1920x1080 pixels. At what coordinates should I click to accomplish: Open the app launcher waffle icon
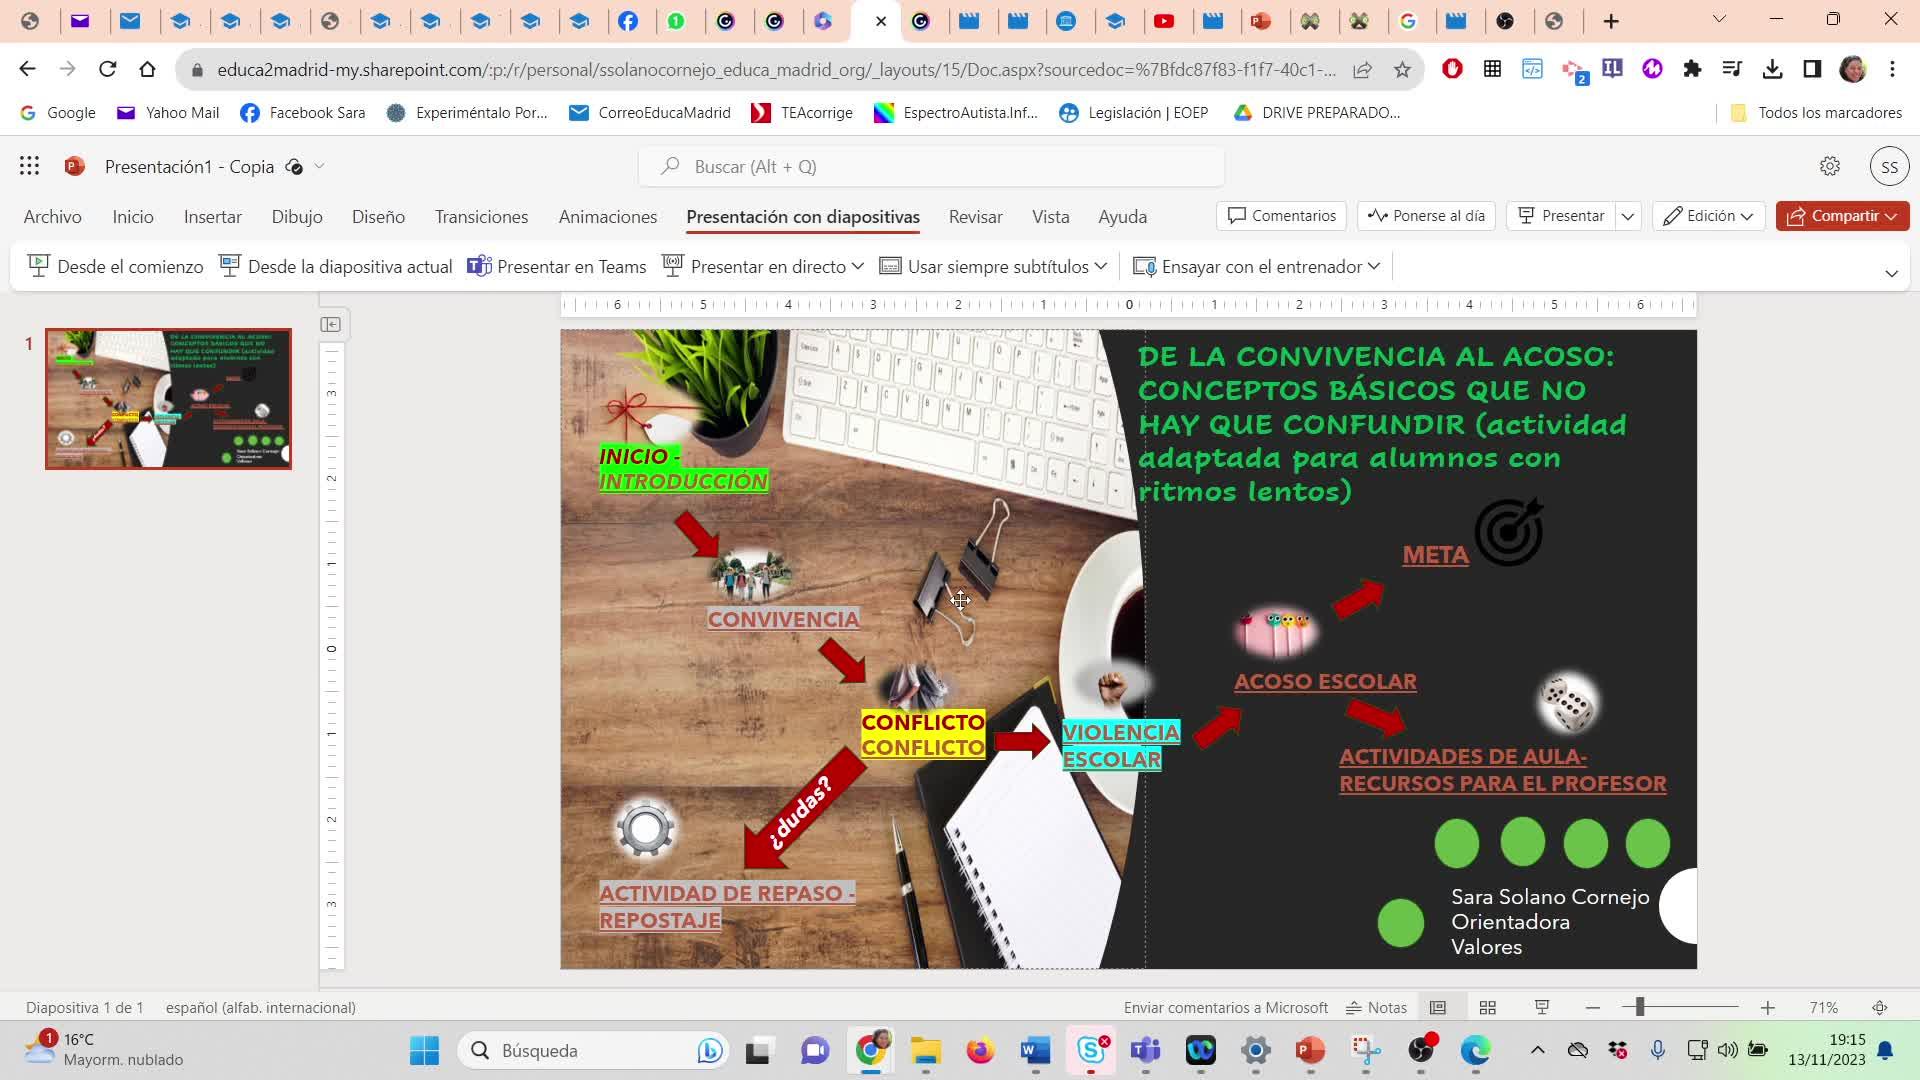(29, 166)
